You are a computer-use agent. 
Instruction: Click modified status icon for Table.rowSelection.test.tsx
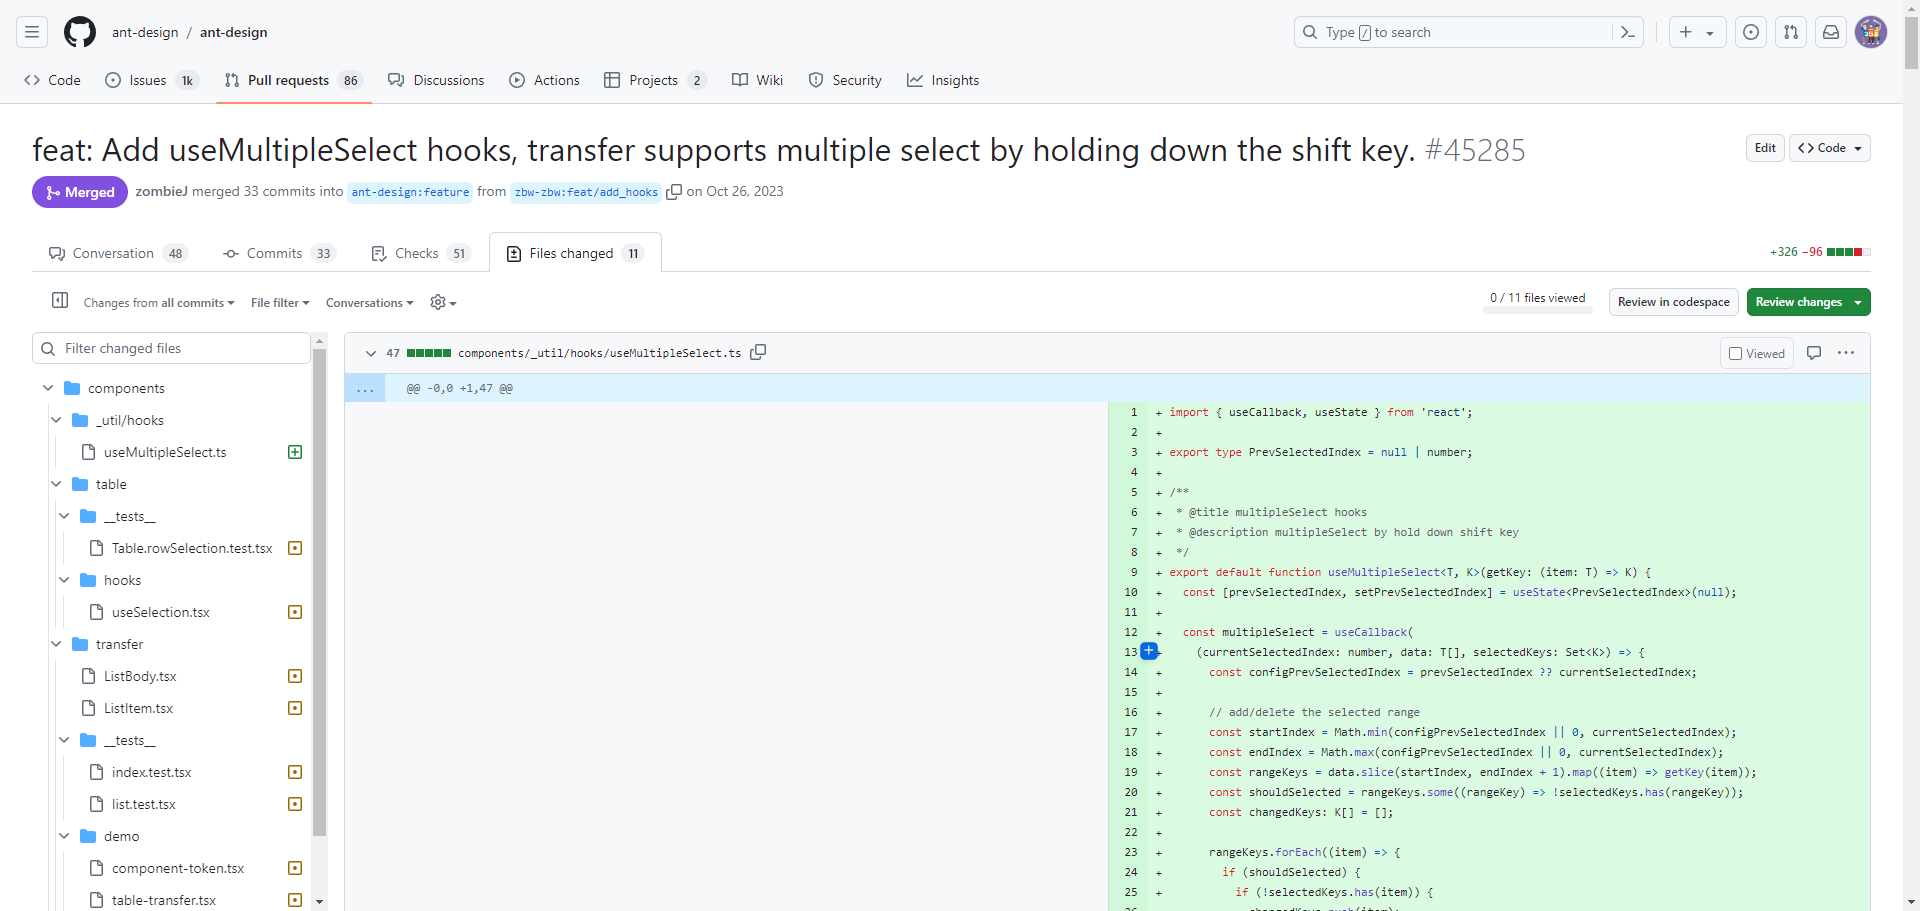(x=295, y=548)
